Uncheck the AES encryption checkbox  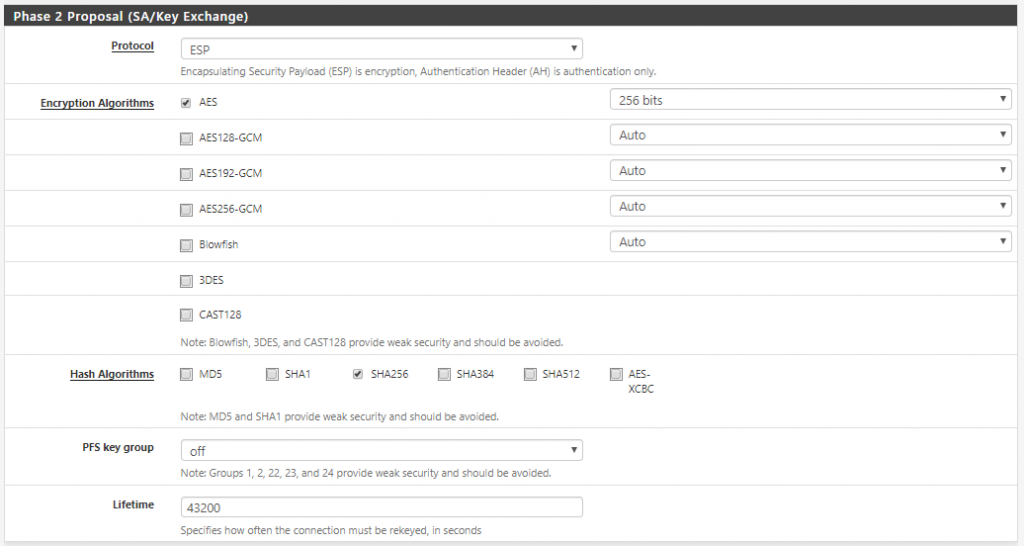click(186, 103)
